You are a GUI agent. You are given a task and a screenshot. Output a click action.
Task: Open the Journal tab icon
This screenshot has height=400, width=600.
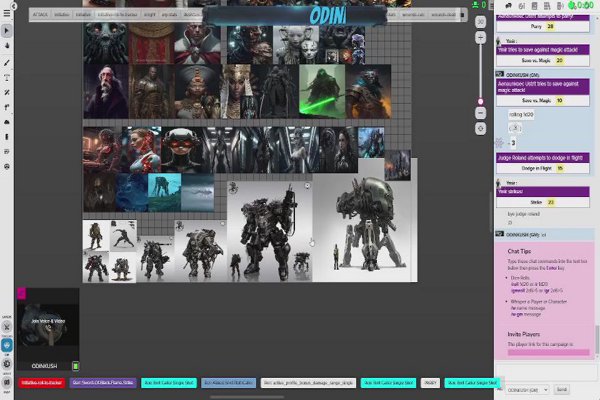click(x=535, y=6)
